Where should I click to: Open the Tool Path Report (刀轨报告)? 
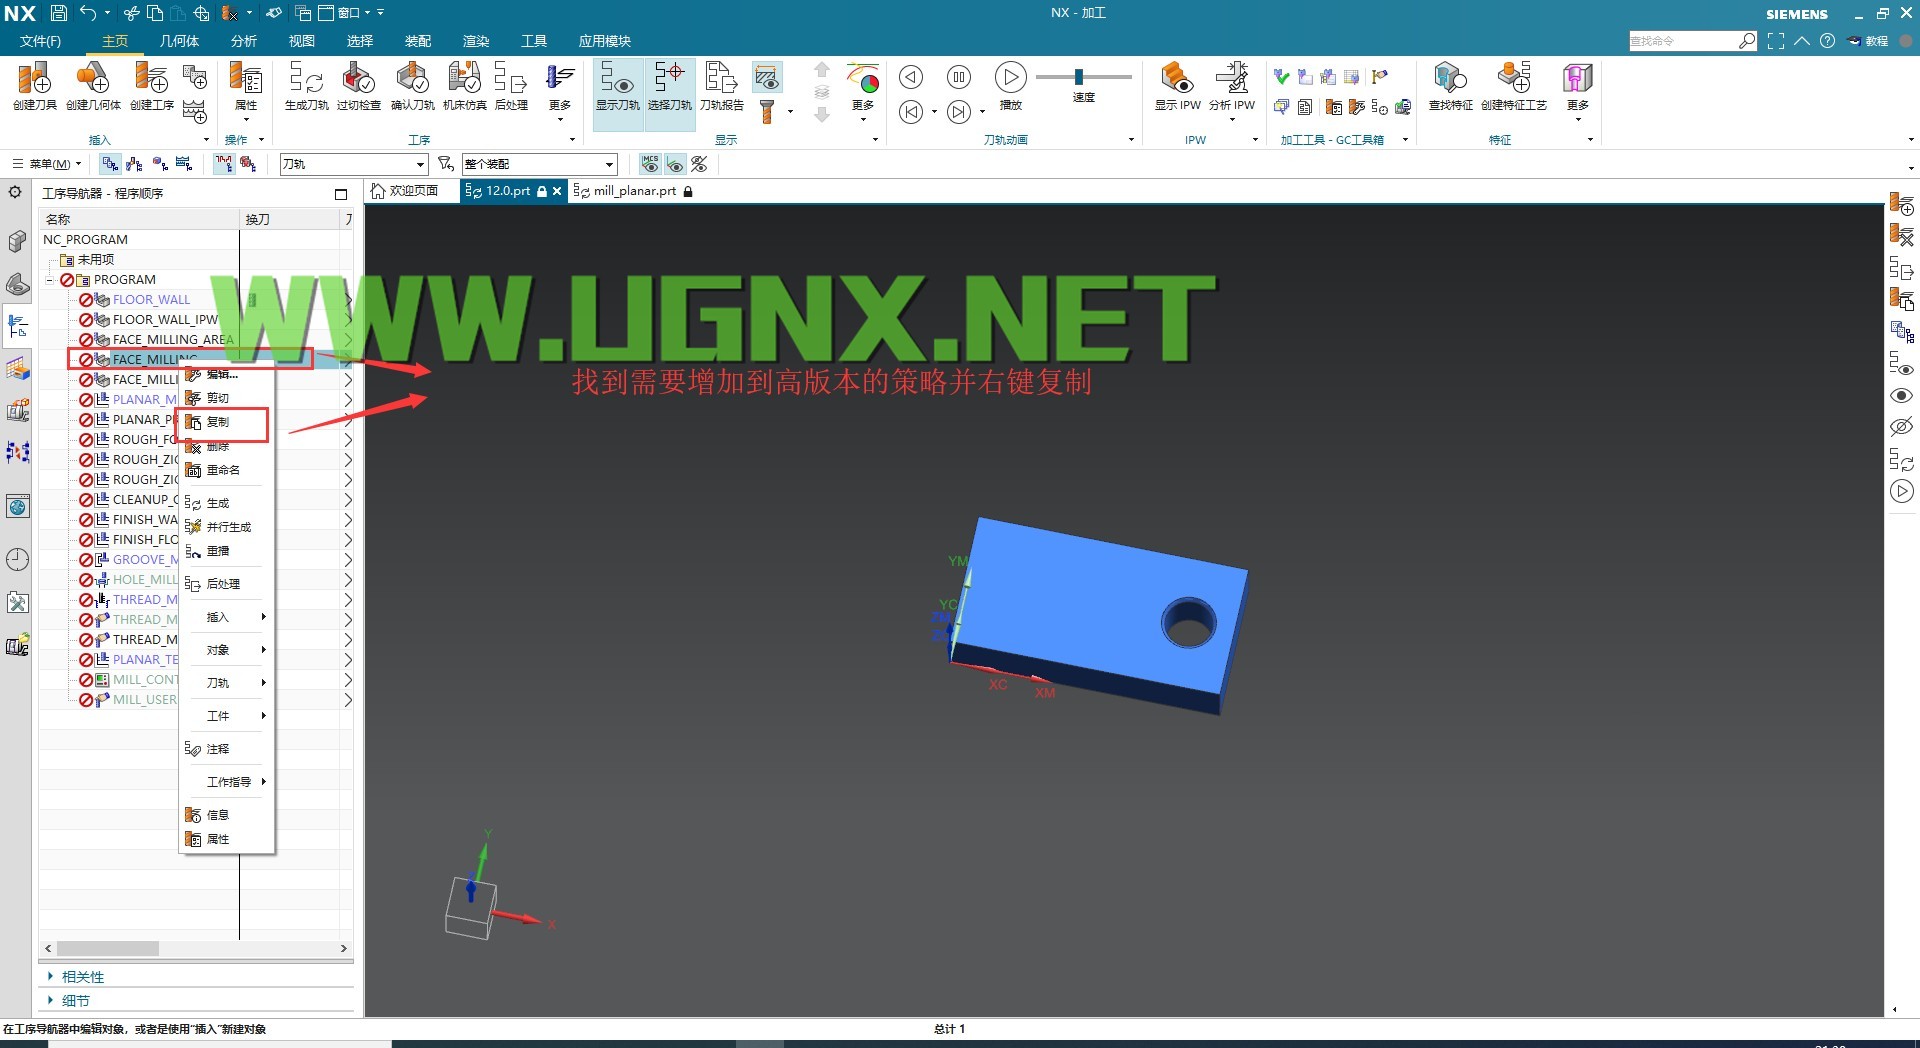point(721,85)
